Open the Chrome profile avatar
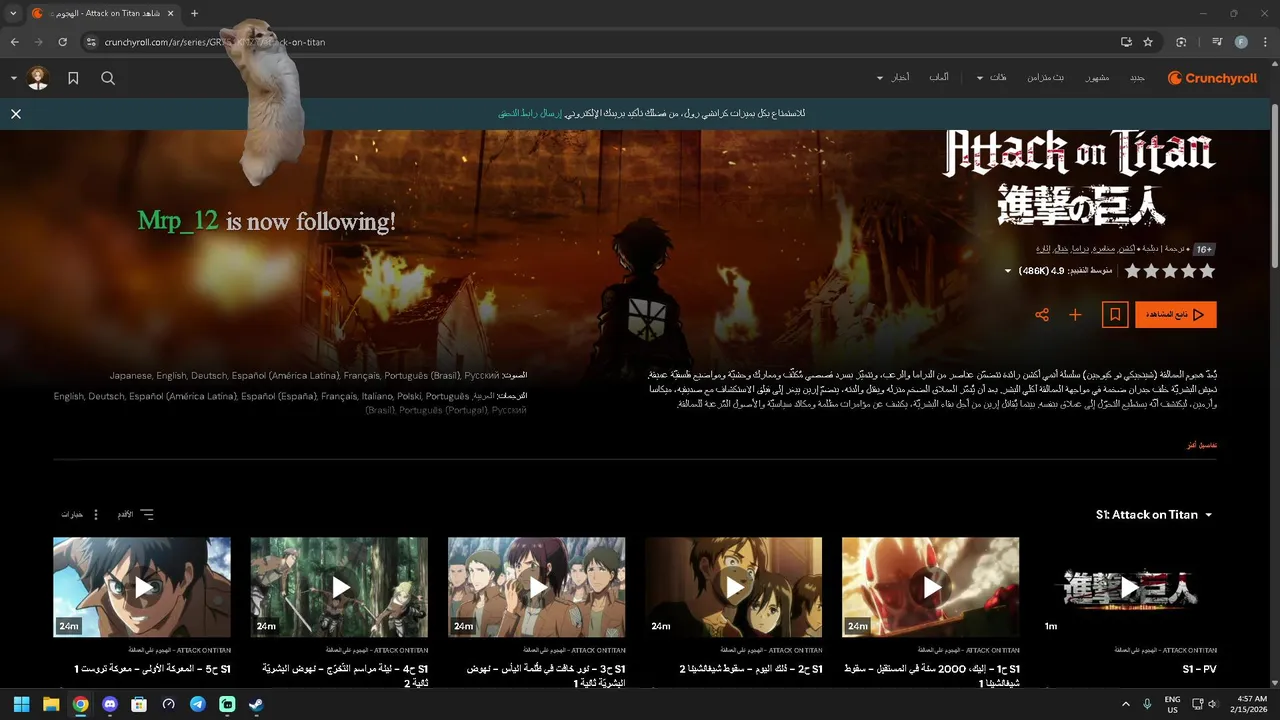 click(x=1241, y=42)
